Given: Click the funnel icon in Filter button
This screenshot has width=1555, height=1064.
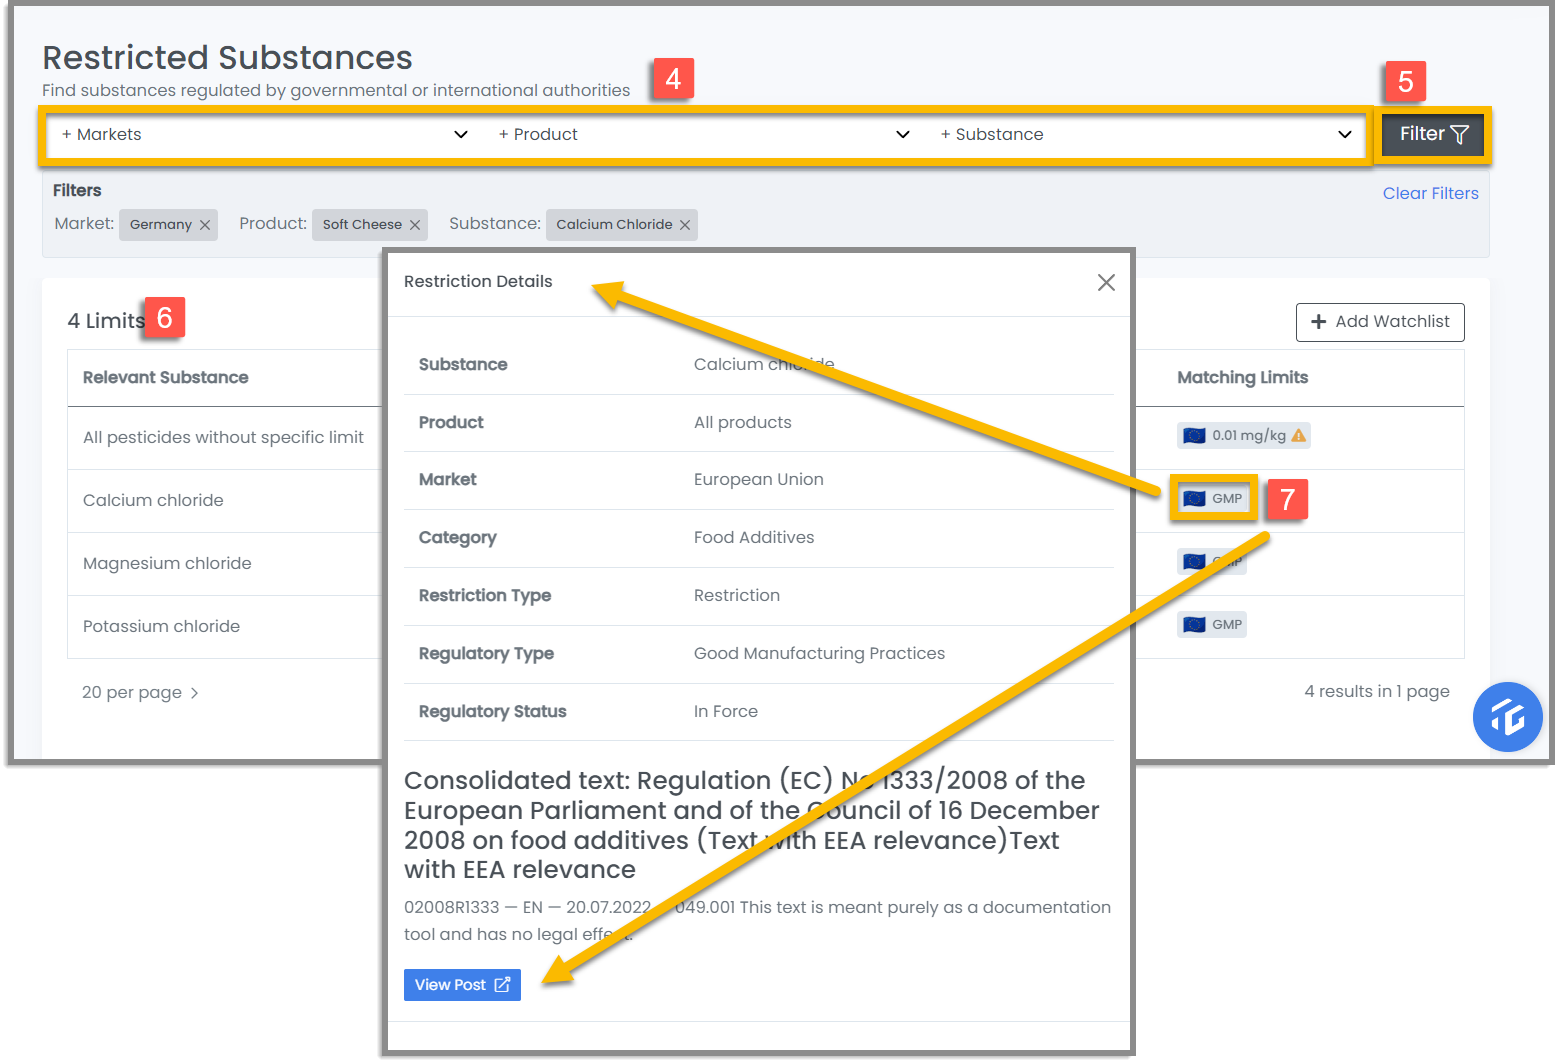Looking at the screenshot, I should [1460, 134].
